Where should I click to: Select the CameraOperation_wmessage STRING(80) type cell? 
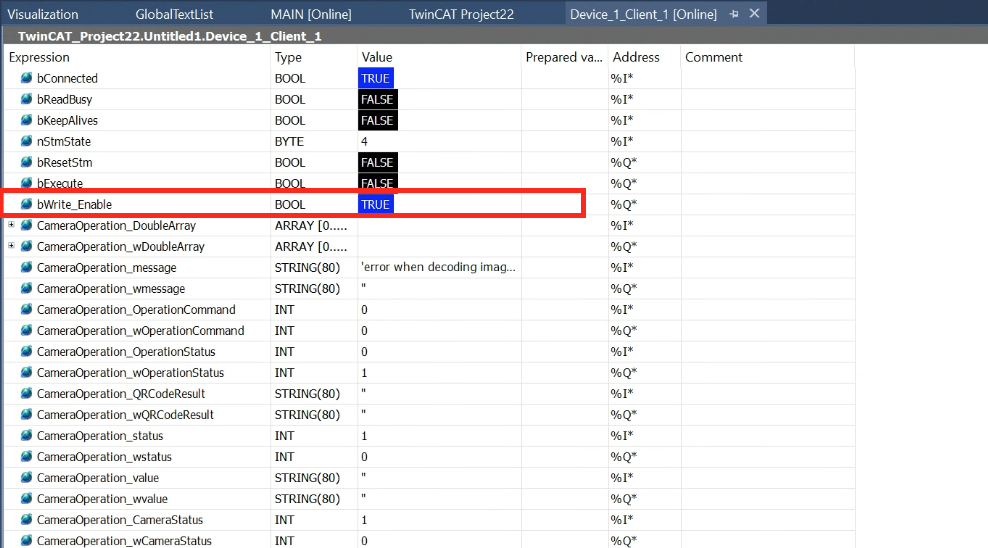[307, 288]
